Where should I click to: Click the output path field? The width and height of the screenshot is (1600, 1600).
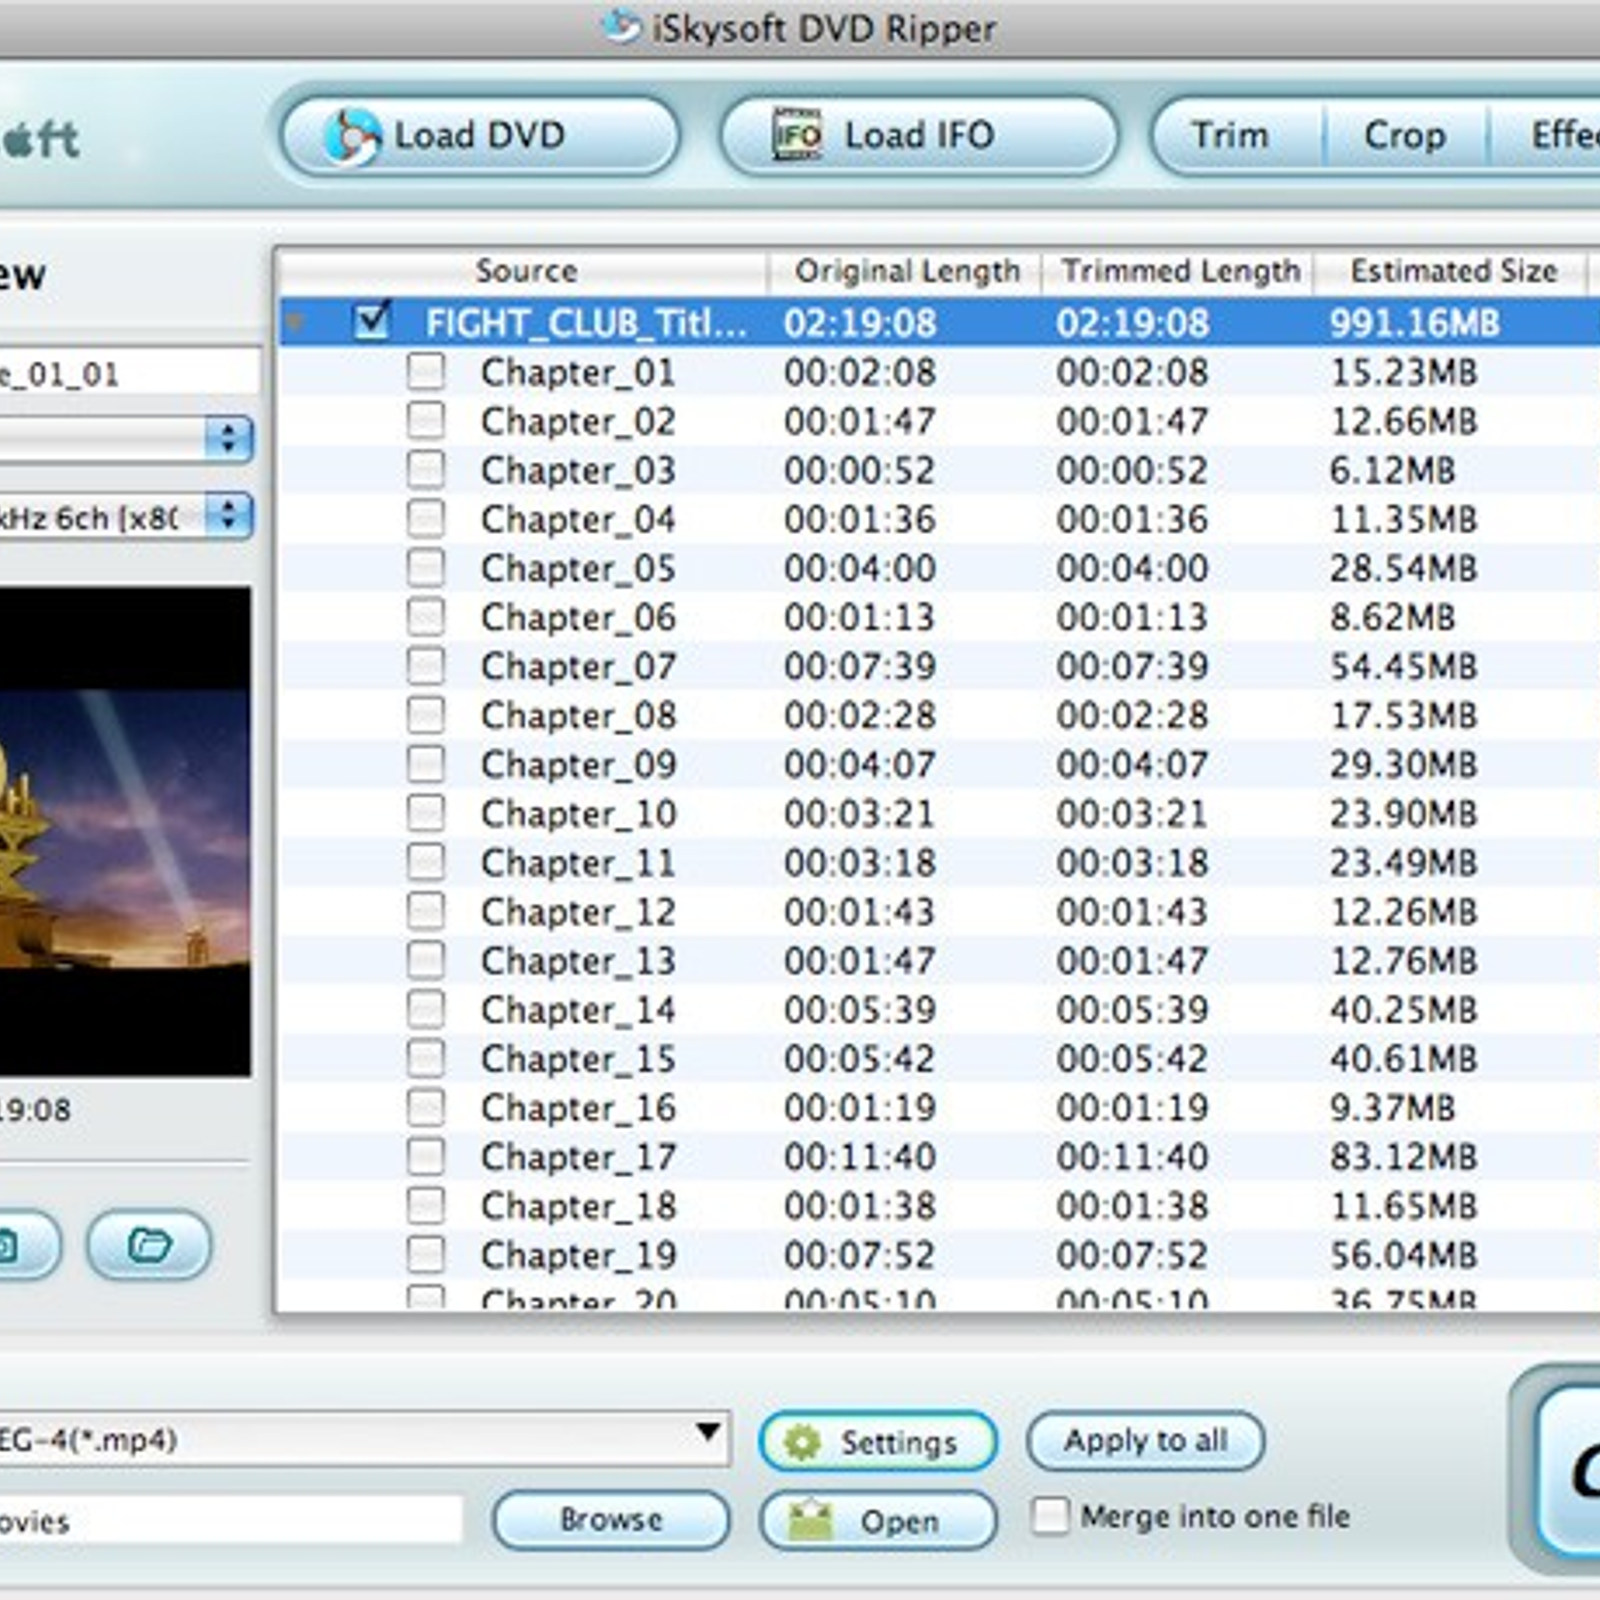pyautogui.click(x=230, y=1521)
